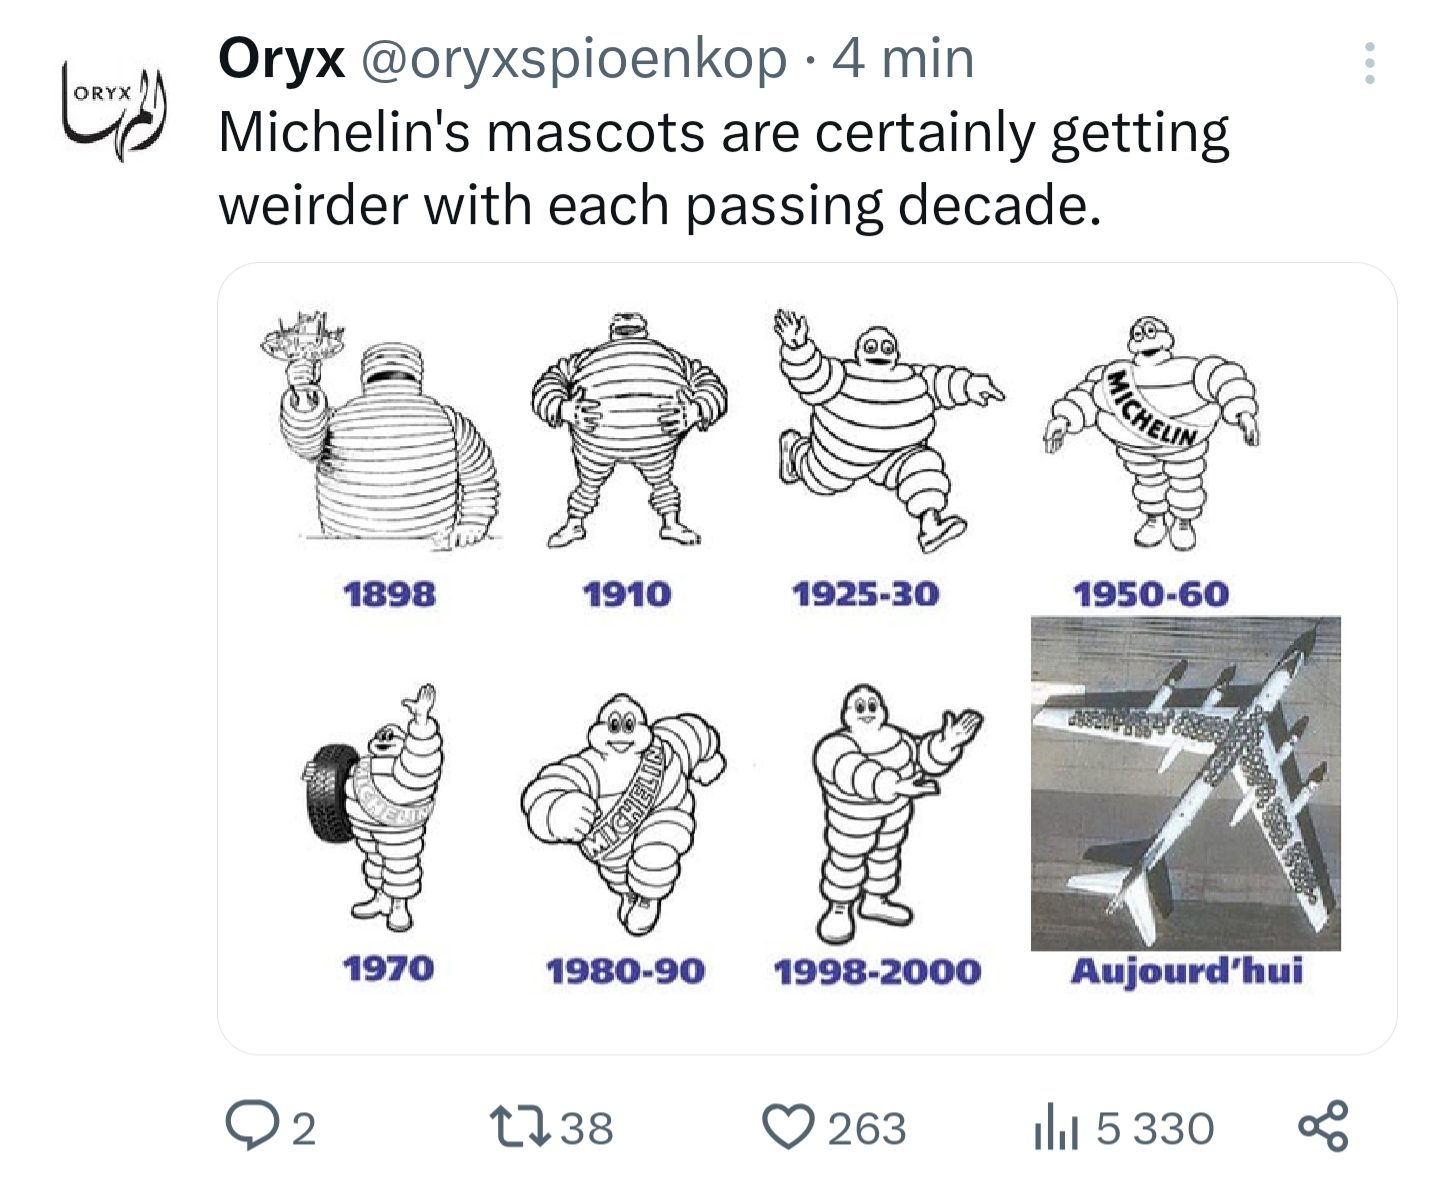Viewport: 1440px width, 1185px height.
Task: Open view analytics bar chart icon
Action: 1055,1128
